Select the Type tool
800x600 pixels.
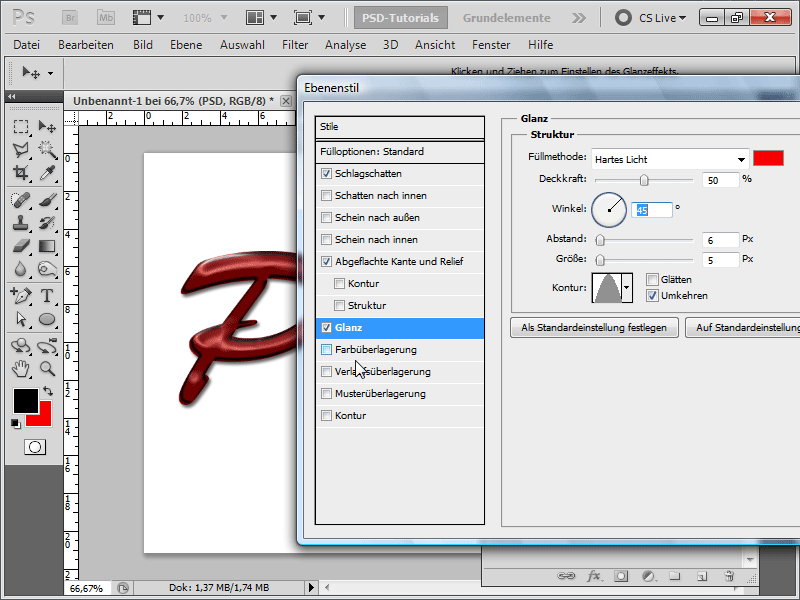(47, 295)
